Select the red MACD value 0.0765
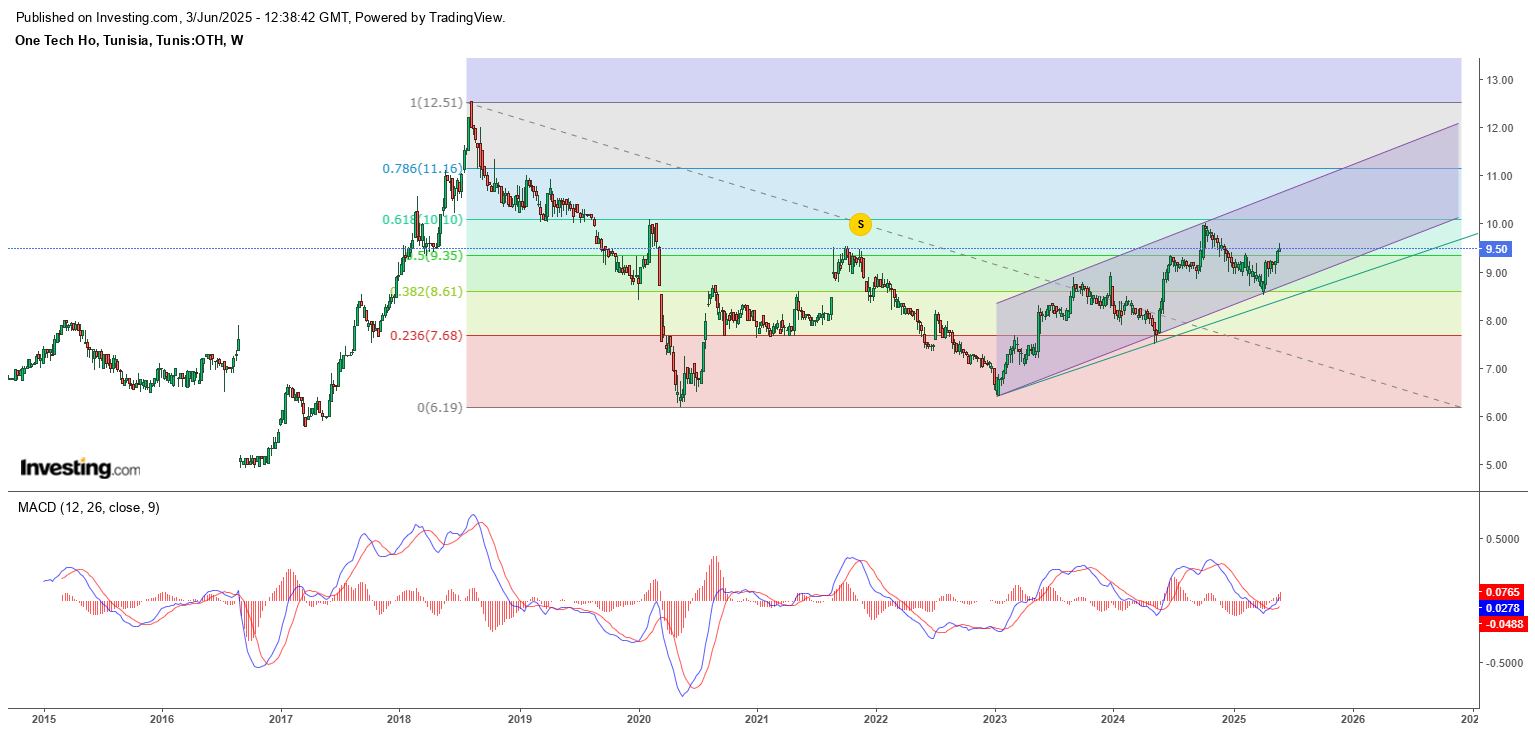The image size is (1535, 732). click(1500, 591)
